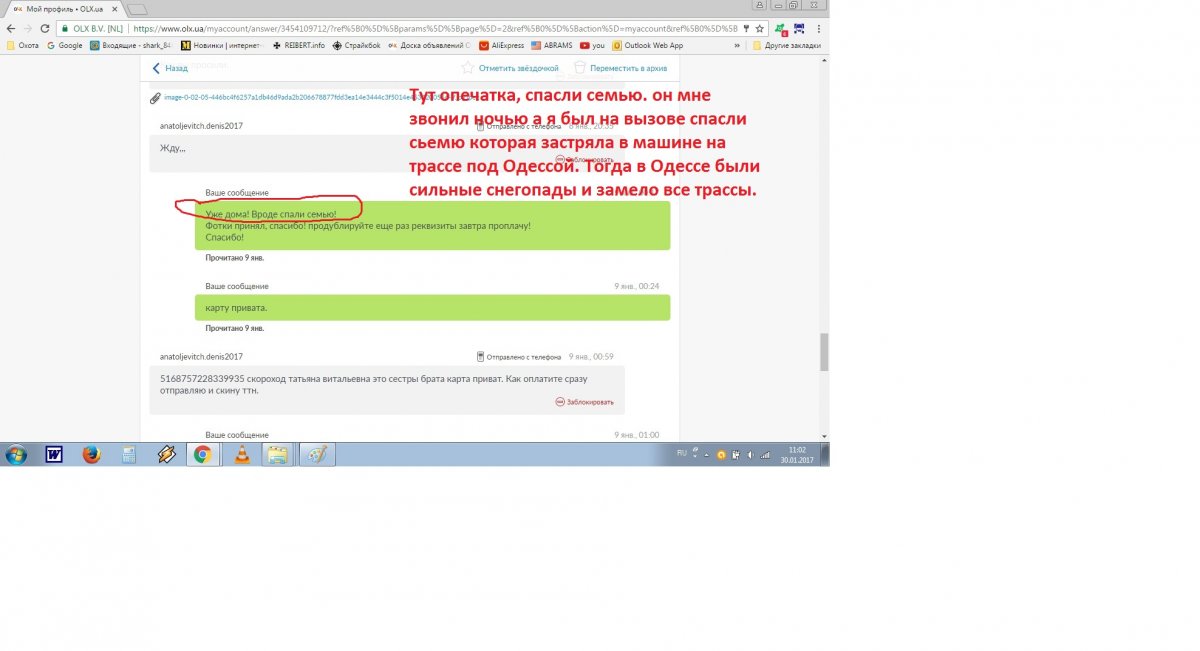Click the message 'Жду...'
1200x651 pixels.
click(172, 148)
